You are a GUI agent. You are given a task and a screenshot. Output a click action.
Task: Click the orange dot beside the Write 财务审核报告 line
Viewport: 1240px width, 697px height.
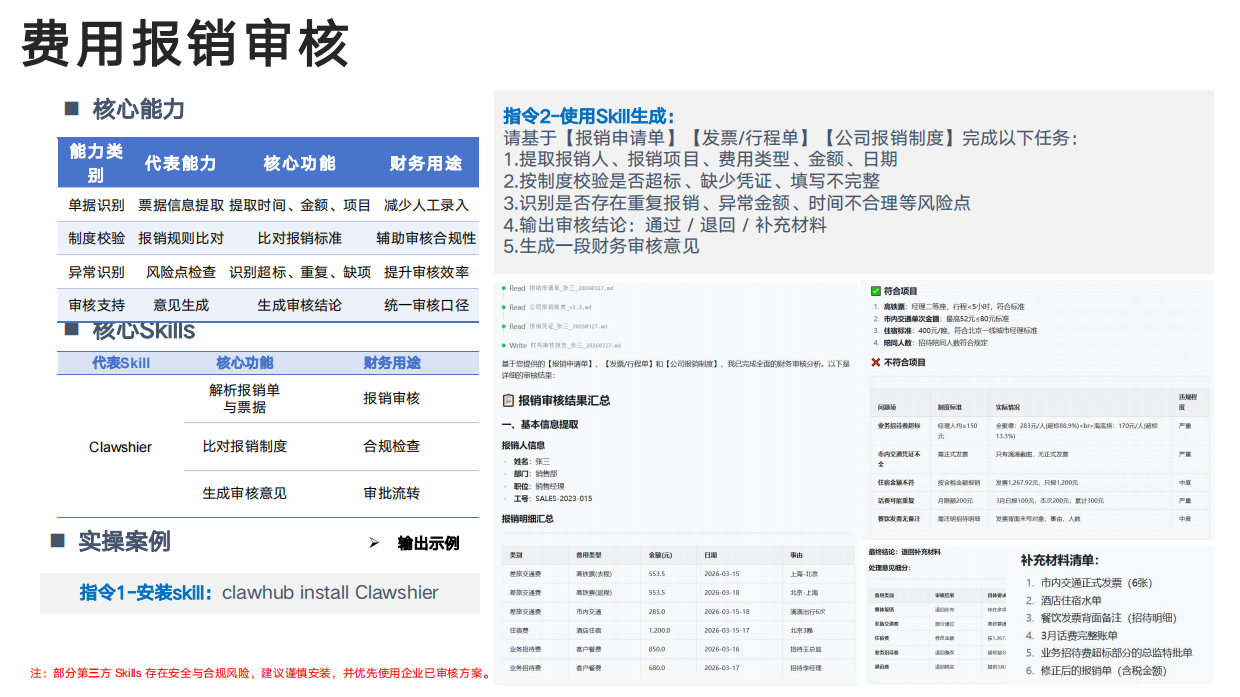pos(503,344)
